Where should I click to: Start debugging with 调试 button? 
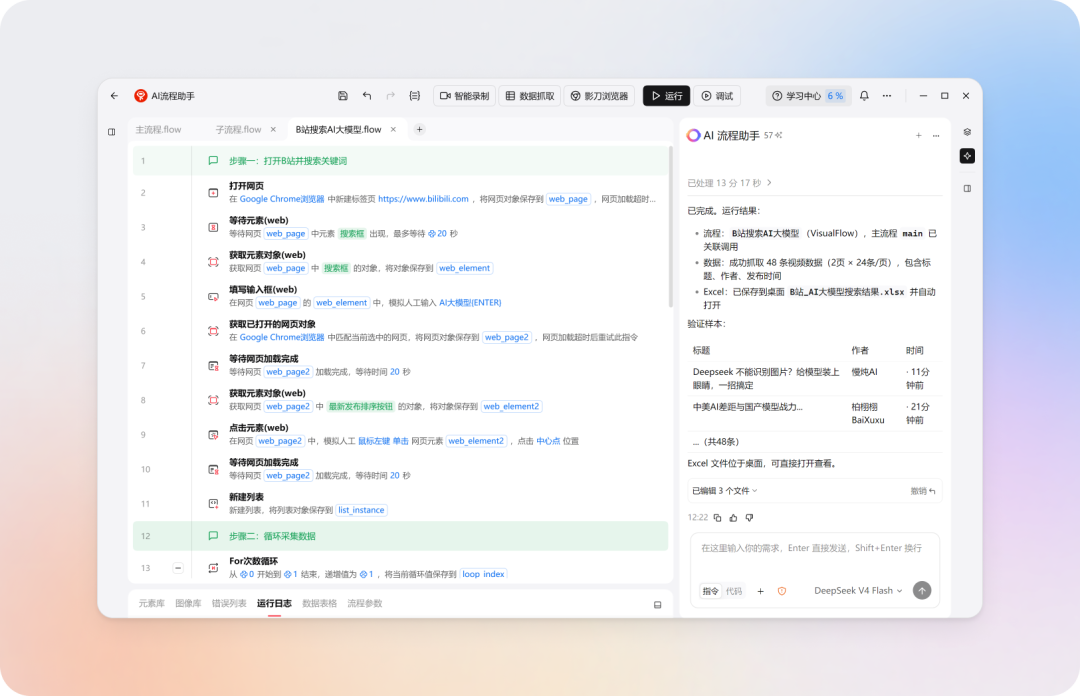pyautogui.click(x=717, y=96)
